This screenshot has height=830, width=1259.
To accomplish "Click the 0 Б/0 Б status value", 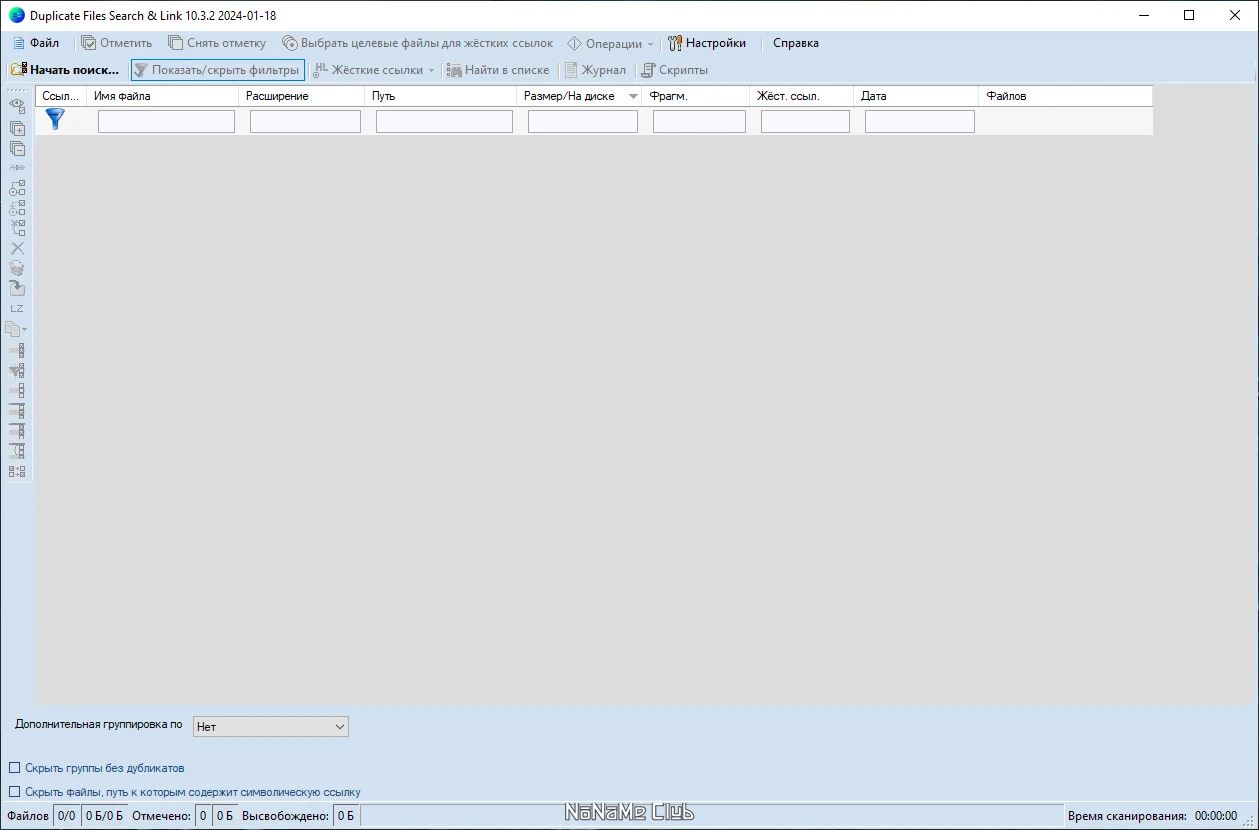I will 105,816.
